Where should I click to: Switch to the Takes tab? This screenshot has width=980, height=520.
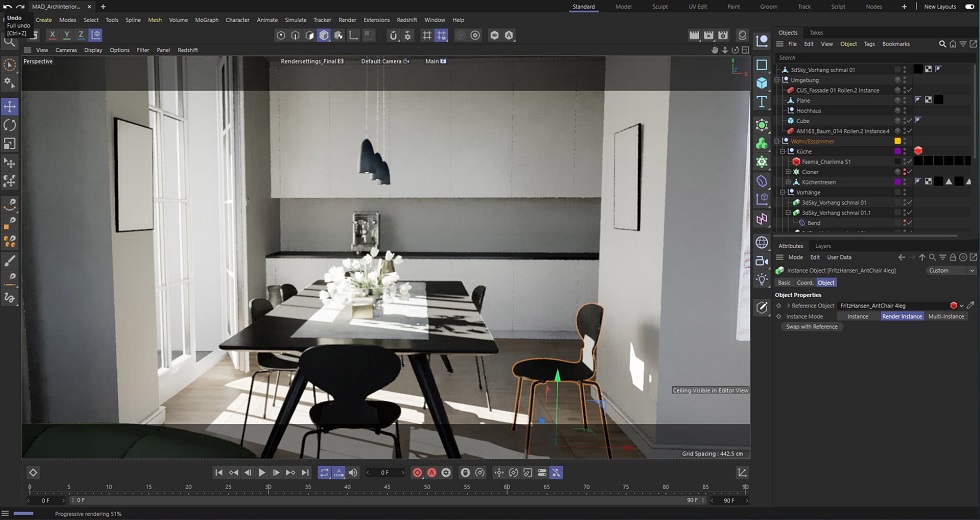[816, 32]
